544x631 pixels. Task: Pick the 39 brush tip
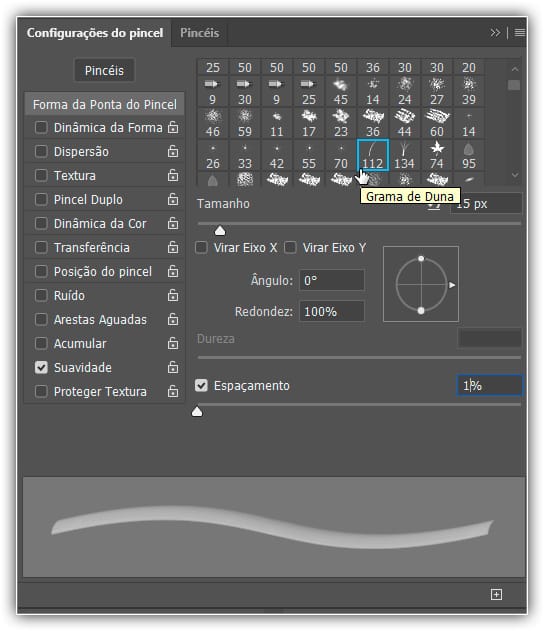469,91
